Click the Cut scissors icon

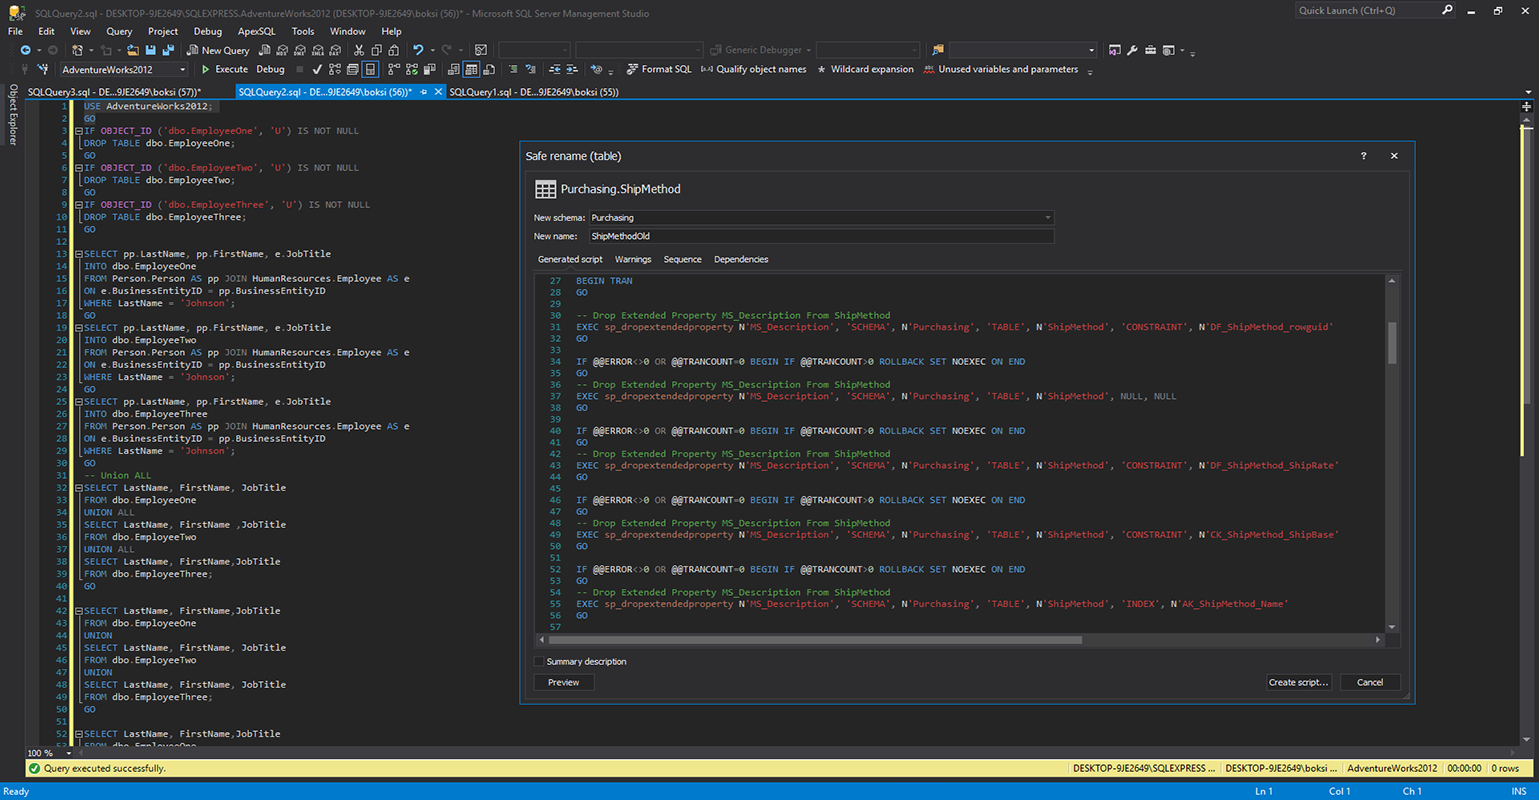click(359, 50)
